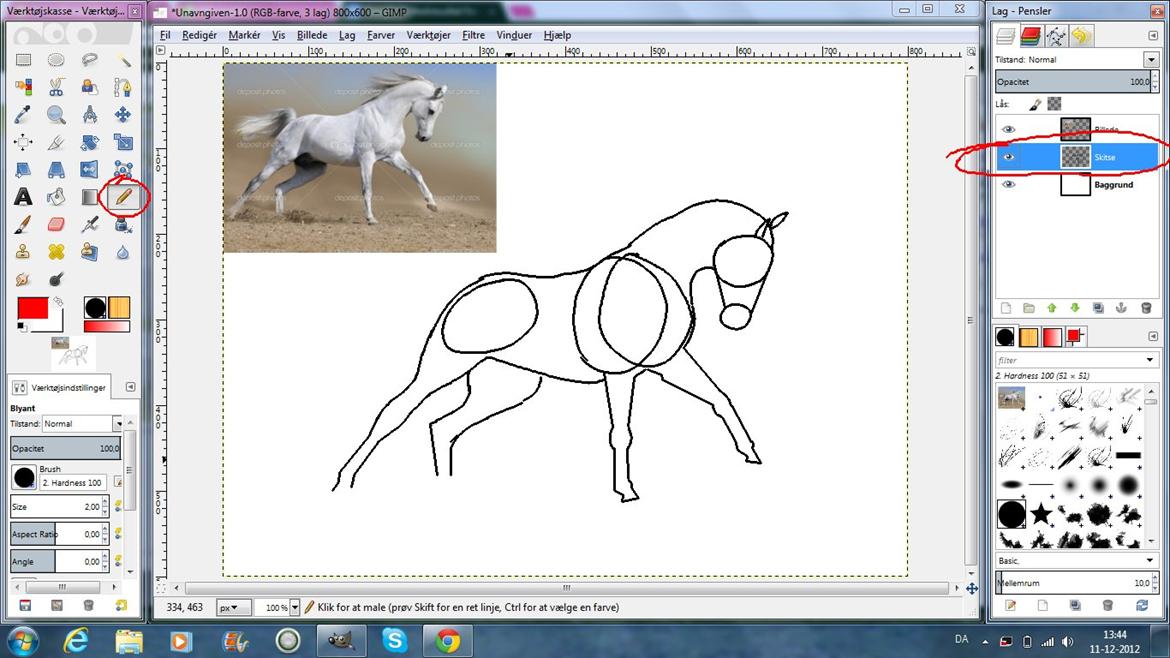Viewport: 1170px width, 658px height.
Task: Toggle the lock alpha channel checkbox
Action: coord(1054,104)
